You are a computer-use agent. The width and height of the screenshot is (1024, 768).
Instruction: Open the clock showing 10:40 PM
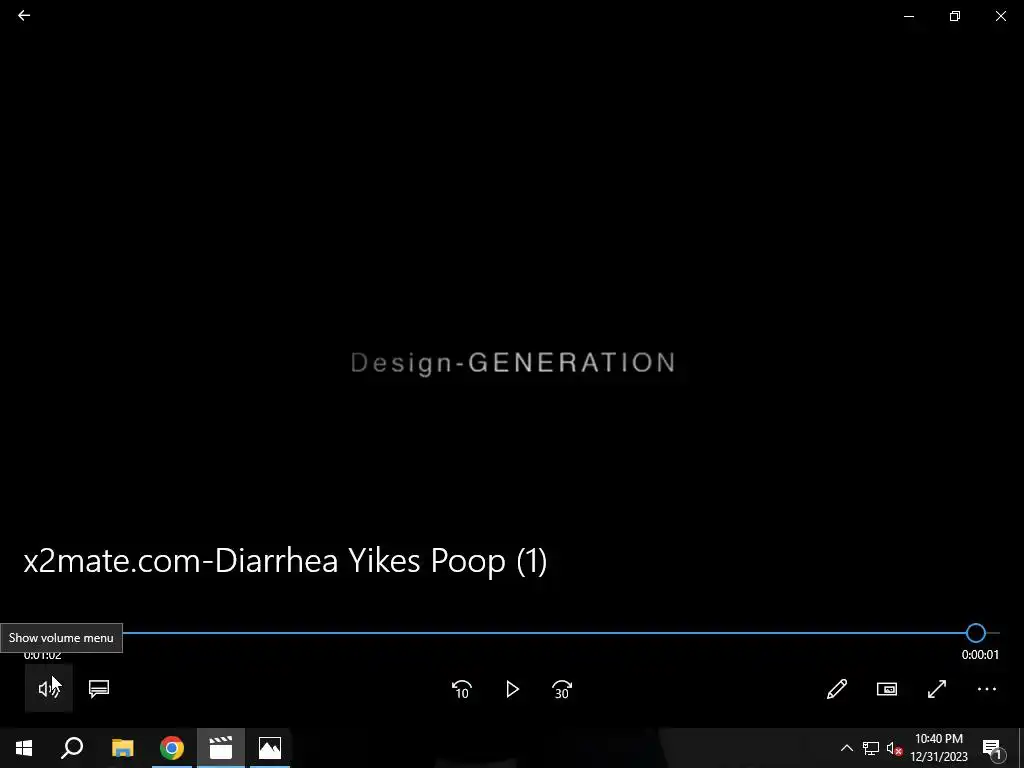pyautogui.click(x=939, y=748)
